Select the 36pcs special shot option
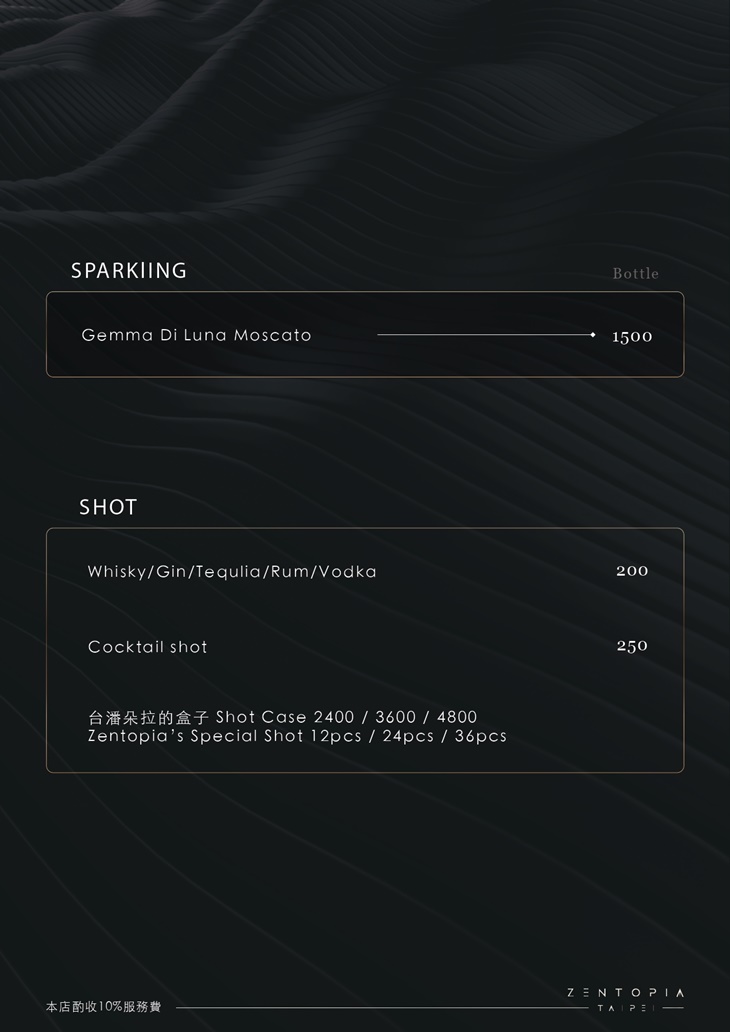Image resolution: width=730 pixels, height=1032 pixels. [481, 736]
